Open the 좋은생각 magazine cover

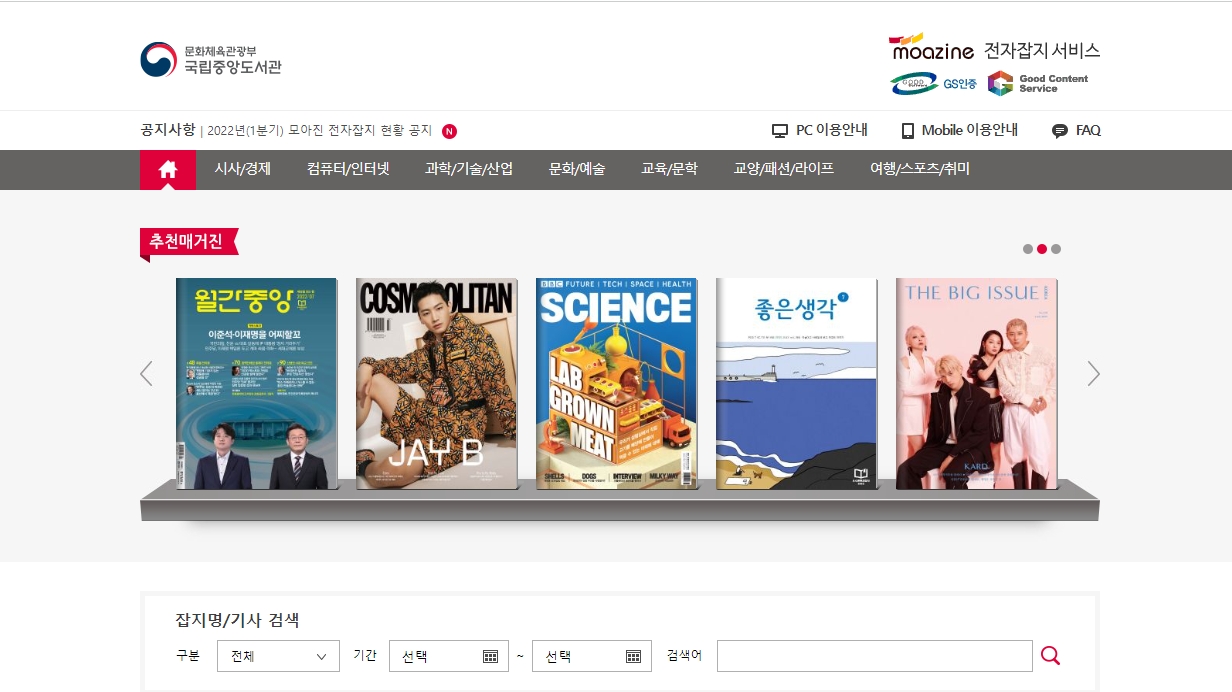click(797, 384)
